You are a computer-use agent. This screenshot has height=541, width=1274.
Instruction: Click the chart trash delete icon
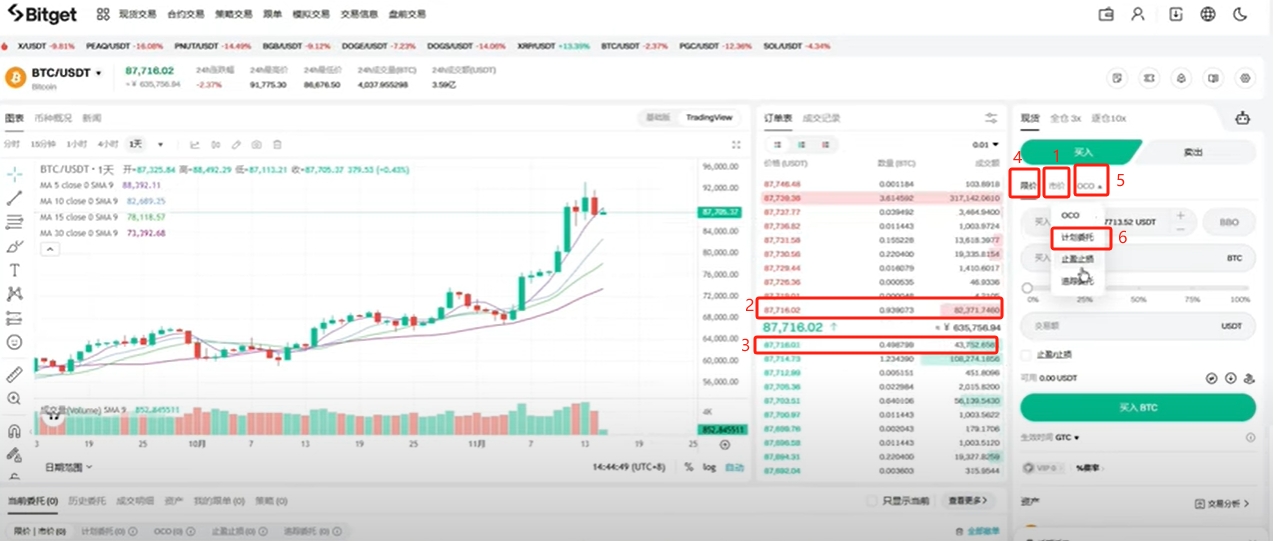277,144
